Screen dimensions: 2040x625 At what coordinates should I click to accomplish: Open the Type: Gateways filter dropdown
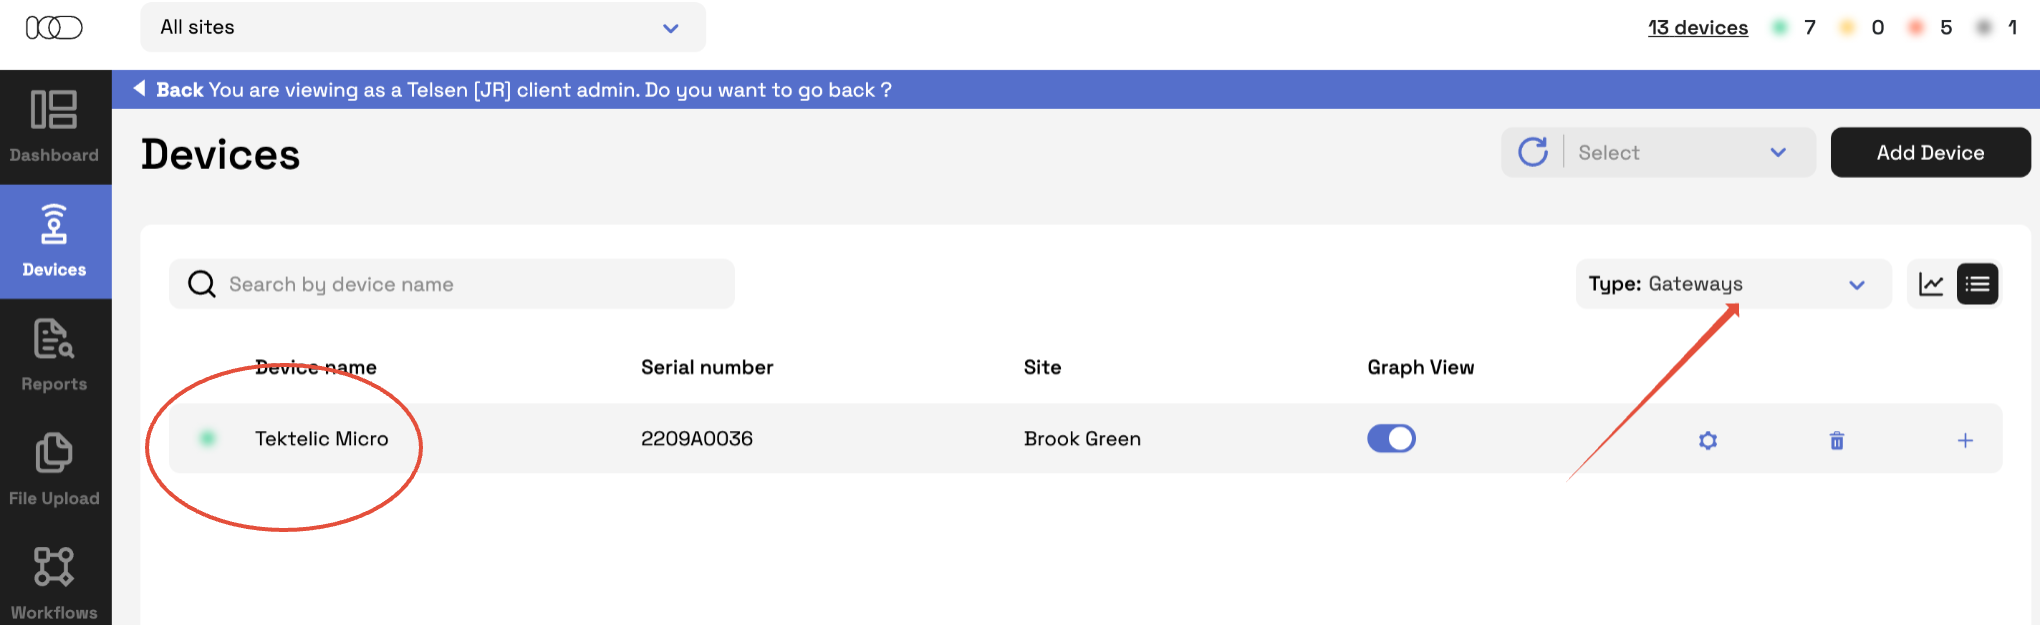(x=1732, y=285)
